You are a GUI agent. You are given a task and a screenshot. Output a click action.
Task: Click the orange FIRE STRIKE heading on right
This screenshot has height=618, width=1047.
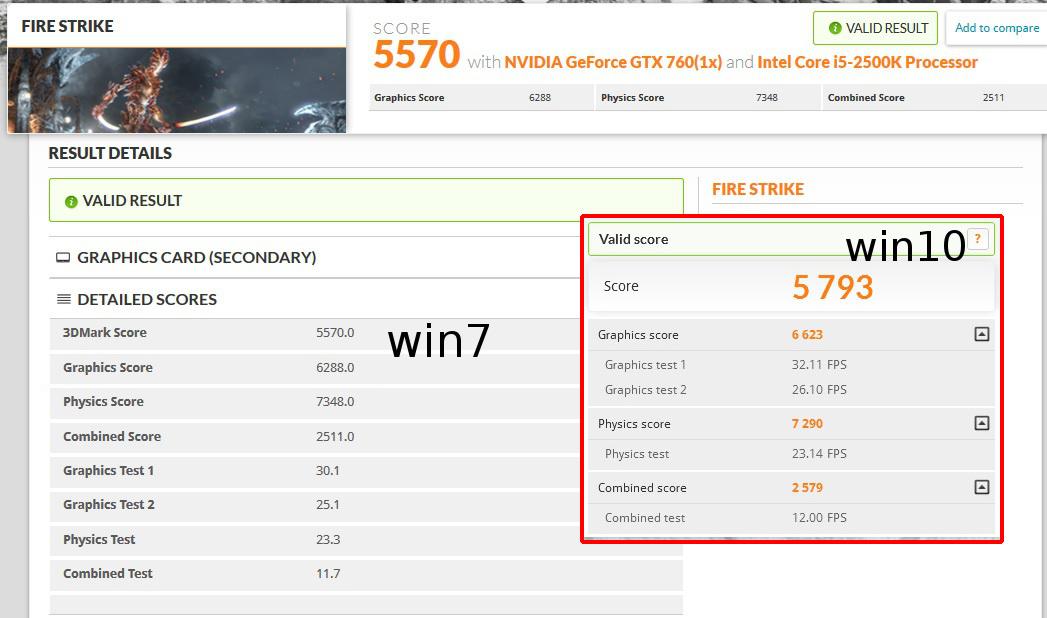pyautogui.click(x=758, y=190)
